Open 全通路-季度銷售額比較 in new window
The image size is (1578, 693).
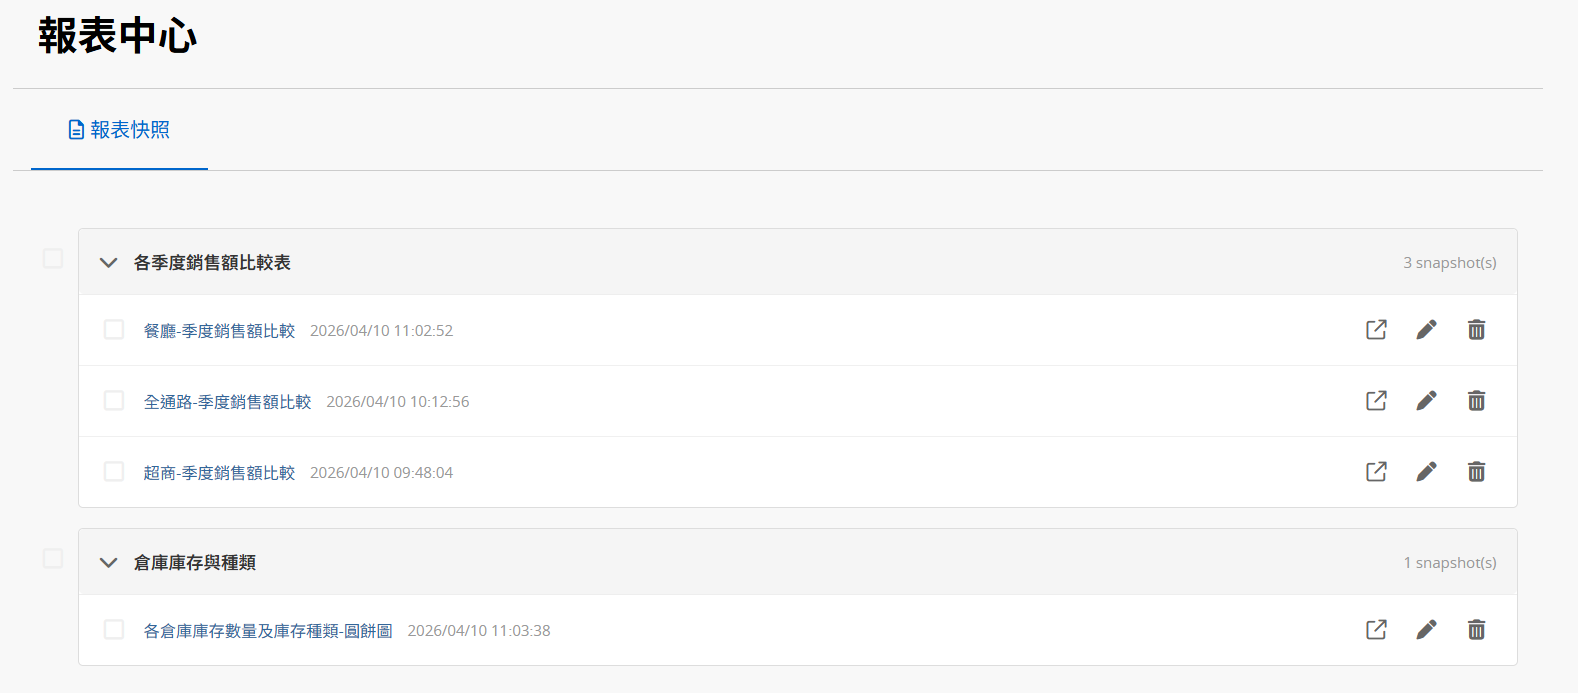click(1376, 401)
